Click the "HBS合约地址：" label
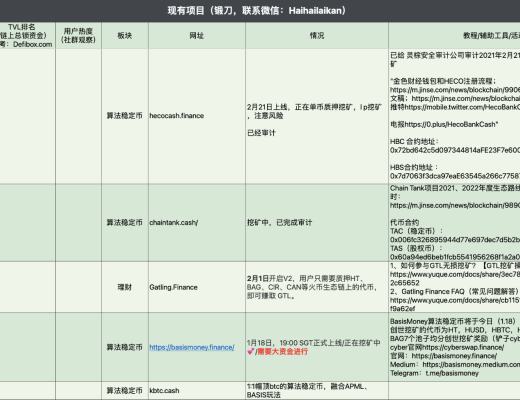 coord(414,168)
